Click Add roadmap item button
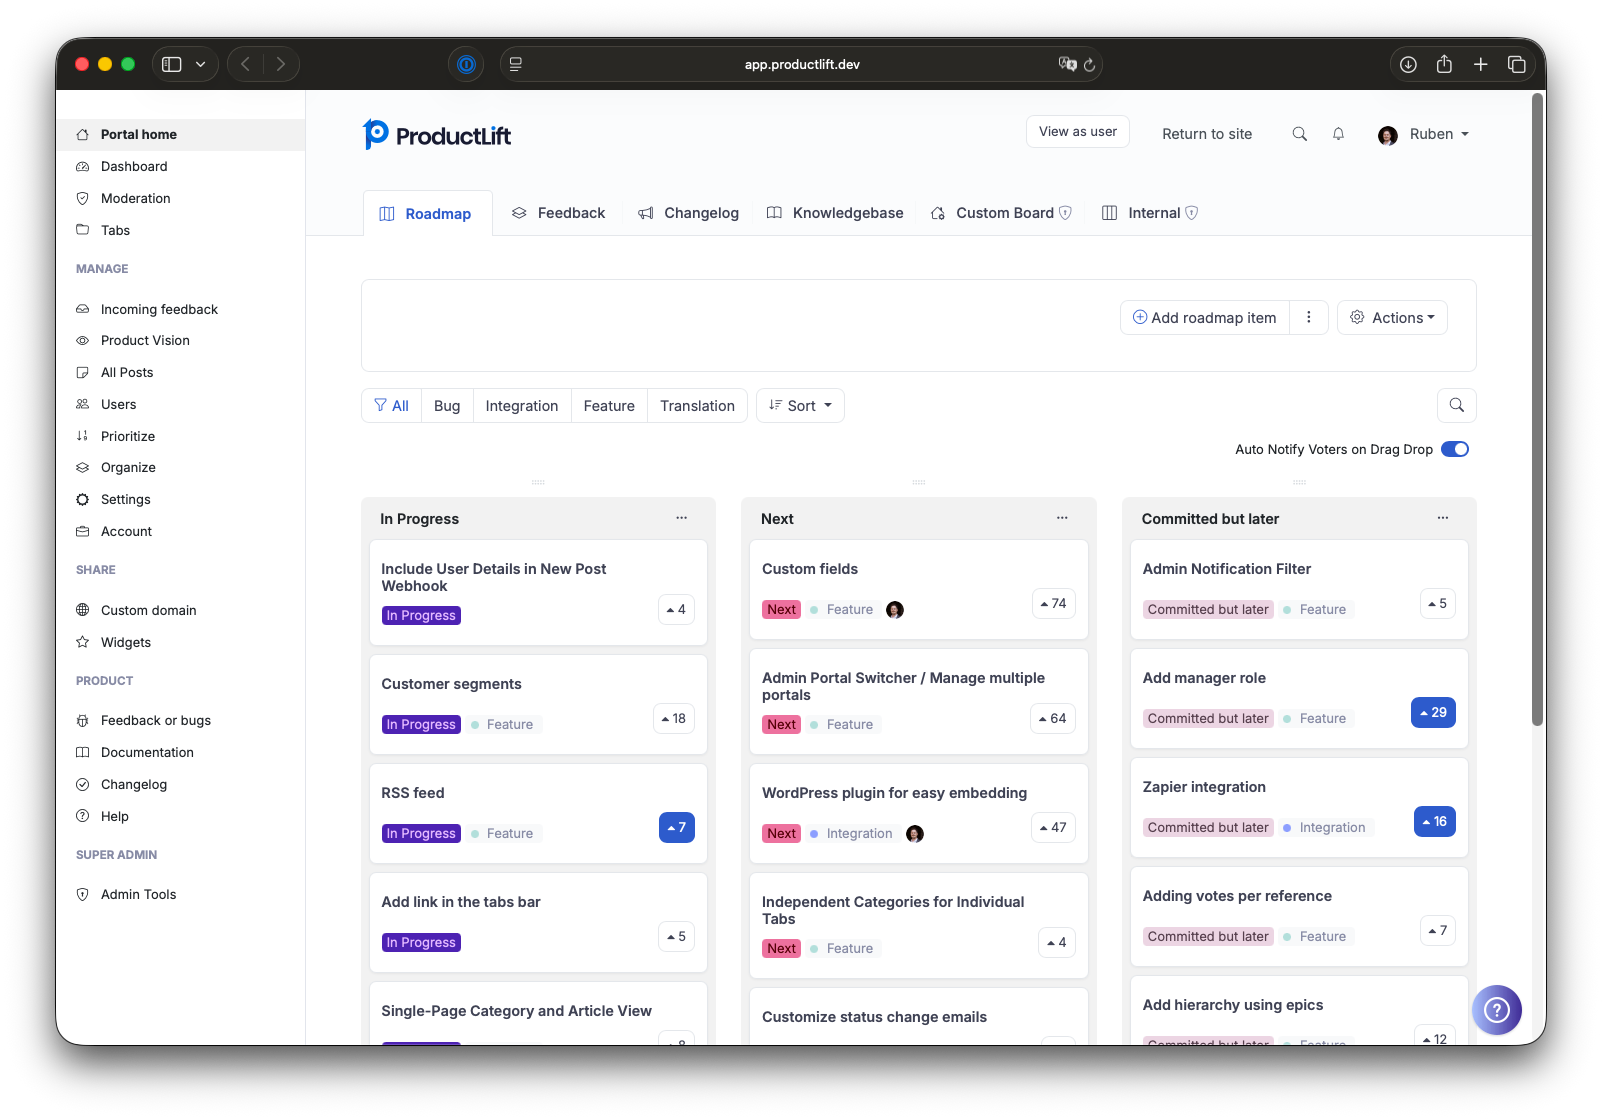 click(x=1205, y=317)
